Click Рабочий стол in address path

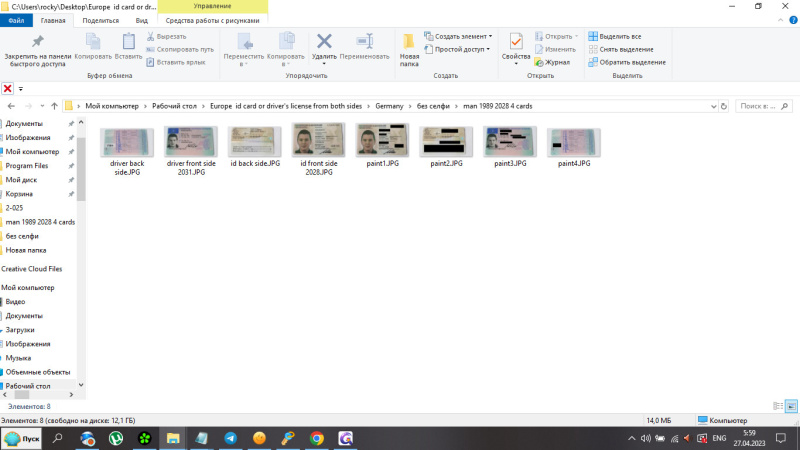(x=174, y=106)
